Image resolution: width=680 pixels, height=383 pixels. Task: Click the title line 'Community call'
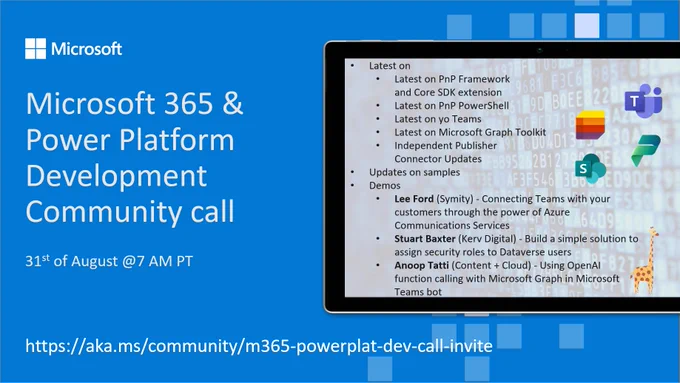pos(130,211)
